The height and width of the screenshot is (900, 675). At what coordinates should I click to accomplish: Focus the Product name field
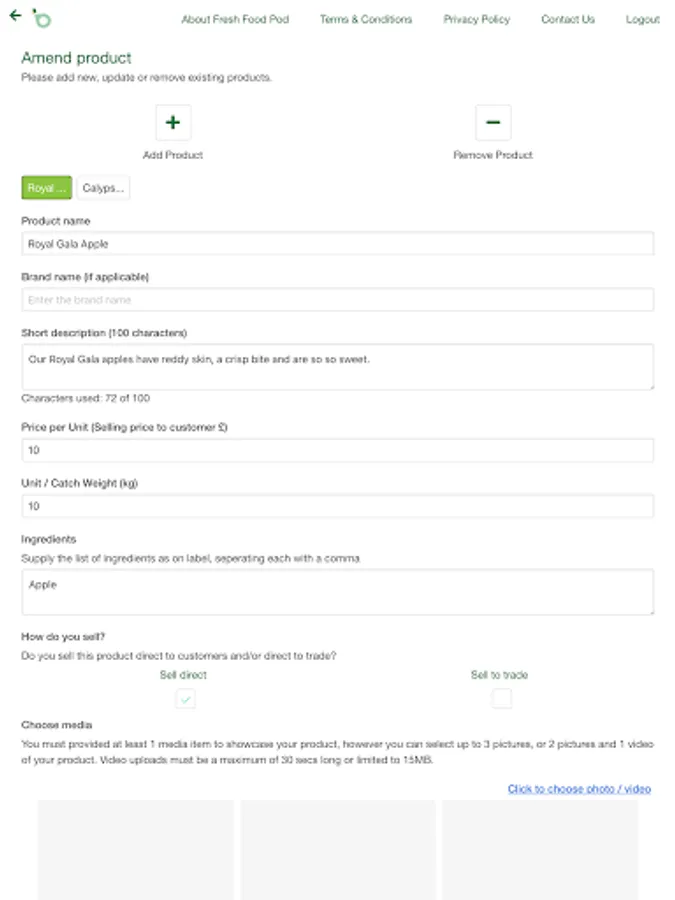pyautogui.click(x=337, y=244)
